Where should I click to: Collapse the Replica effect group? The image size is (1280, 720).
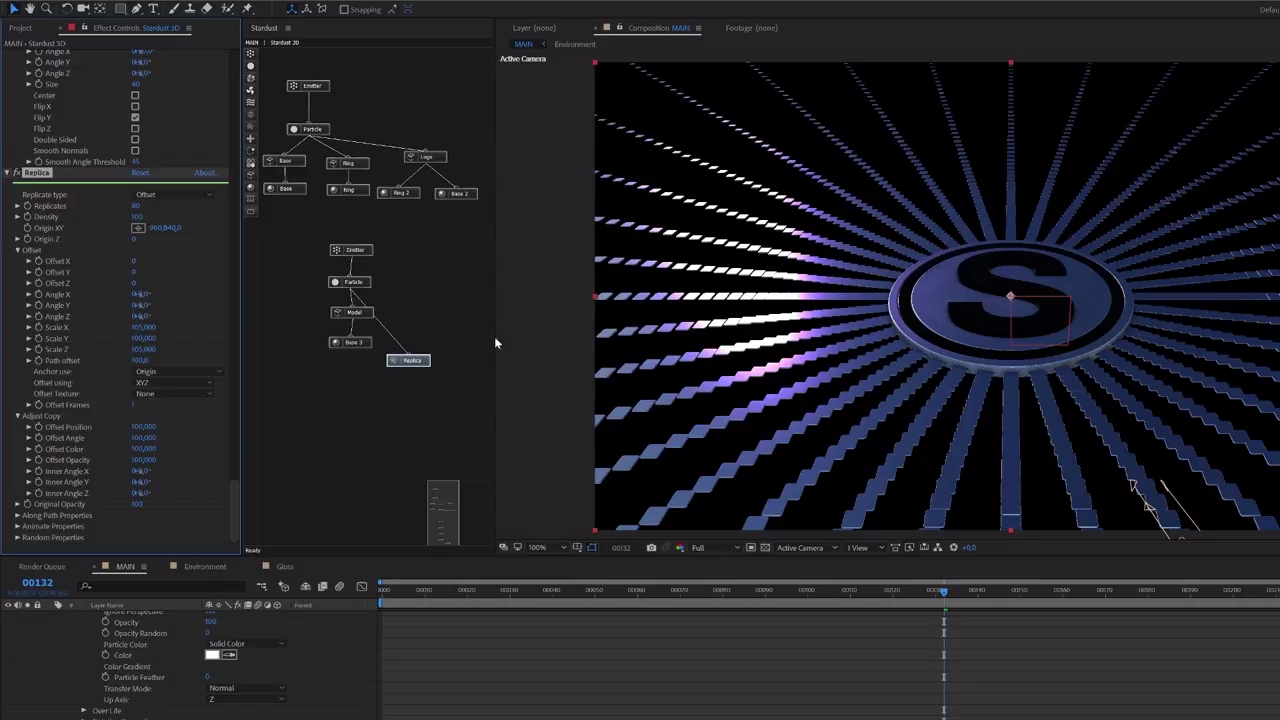click(x=7, y=173)
